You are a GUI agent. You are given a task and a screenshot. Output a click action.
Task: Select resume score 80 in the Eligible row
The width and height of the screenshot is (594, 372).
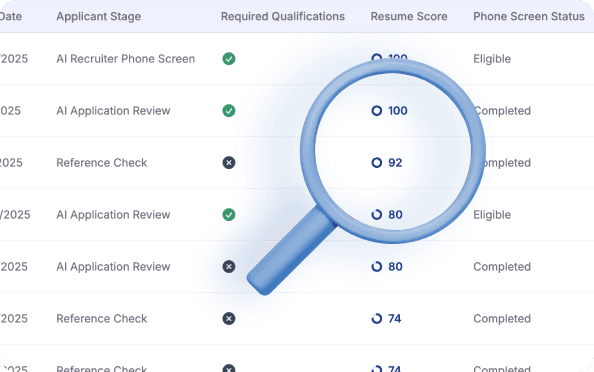395,214
